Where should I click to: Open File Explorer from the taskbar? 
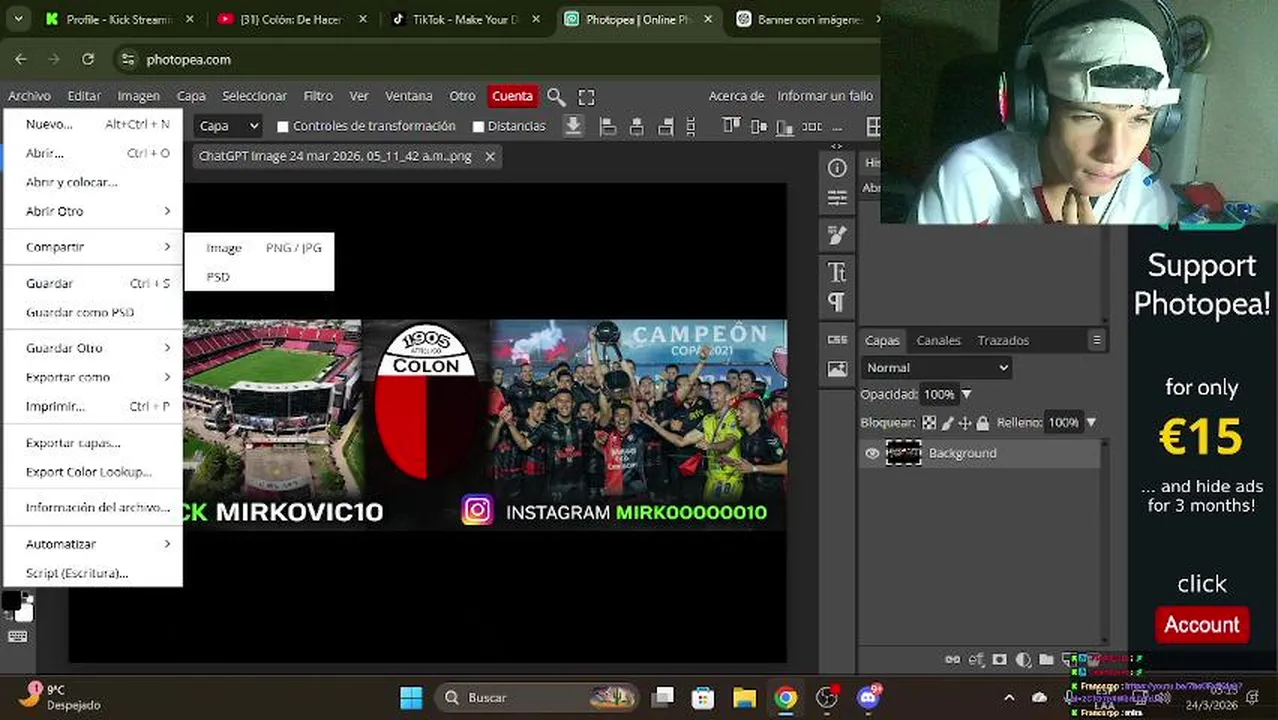click(x=744, y=698)
